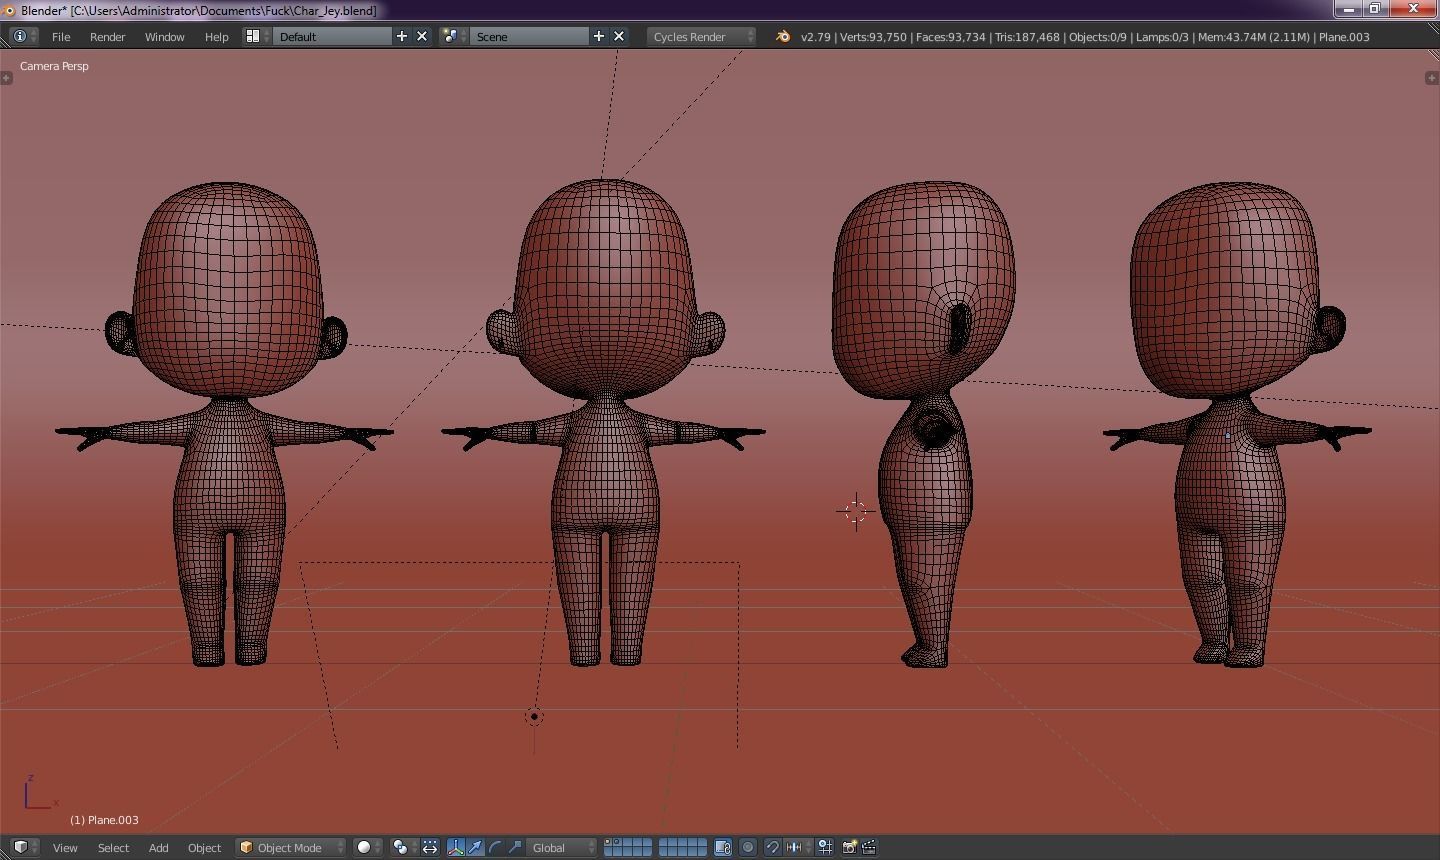
Task: Delete the current scene
Action: [x=619, y=36]
